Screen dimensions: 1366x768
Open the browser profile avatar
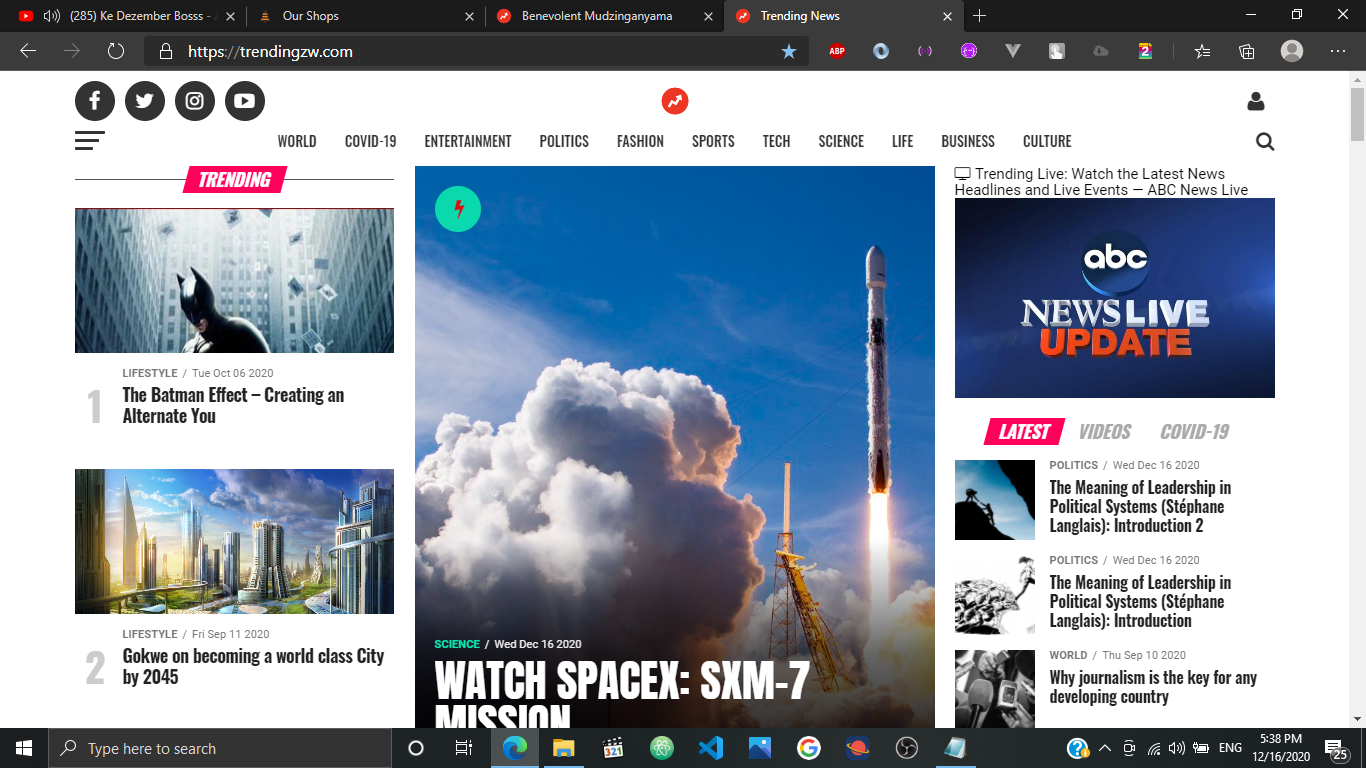(1292, 51)
